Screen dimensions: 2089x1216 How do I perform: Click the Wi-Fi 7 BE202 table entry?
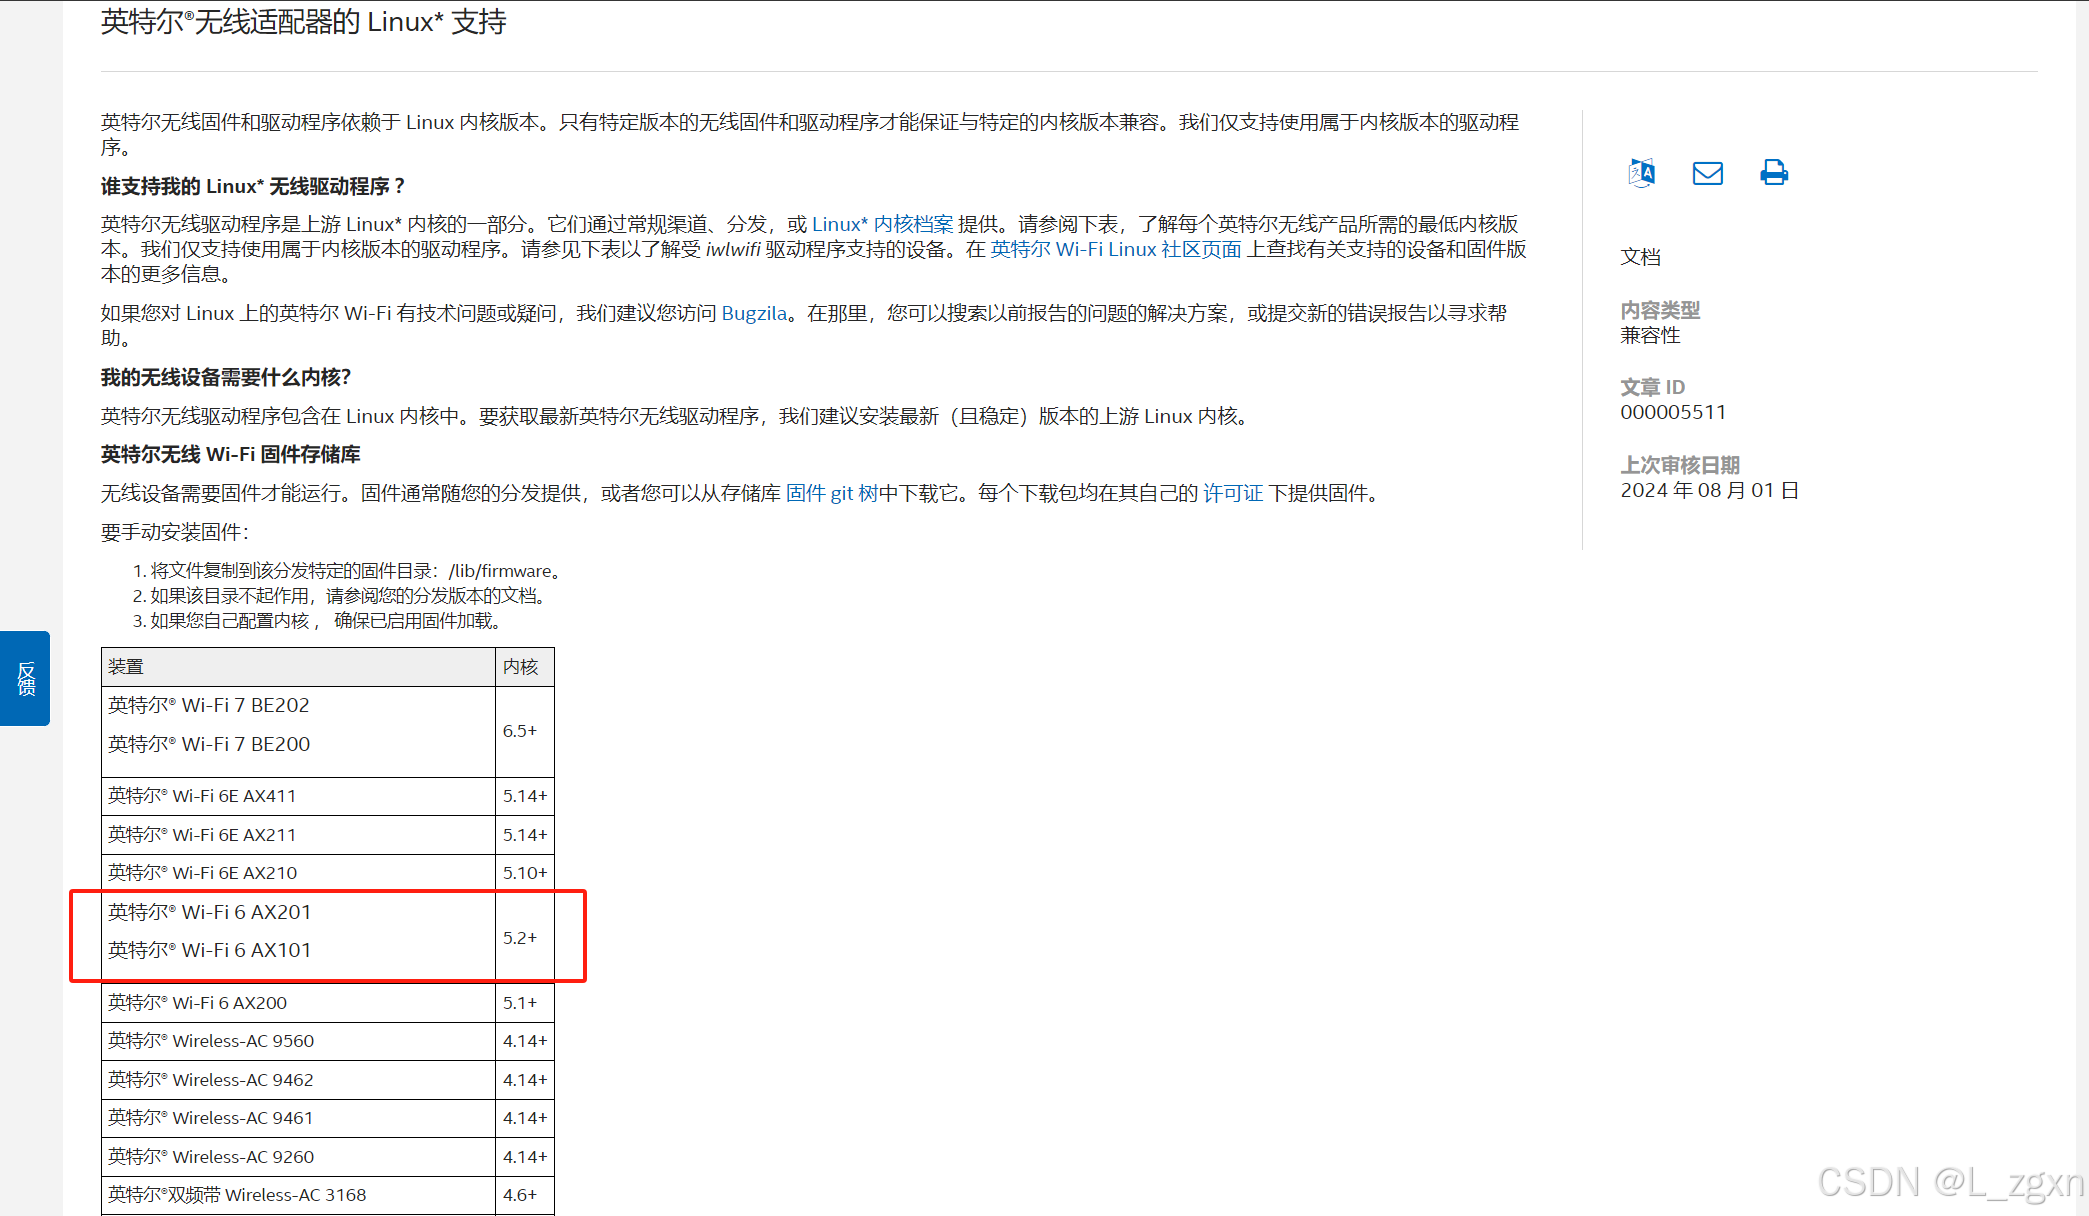click(209, 705)
